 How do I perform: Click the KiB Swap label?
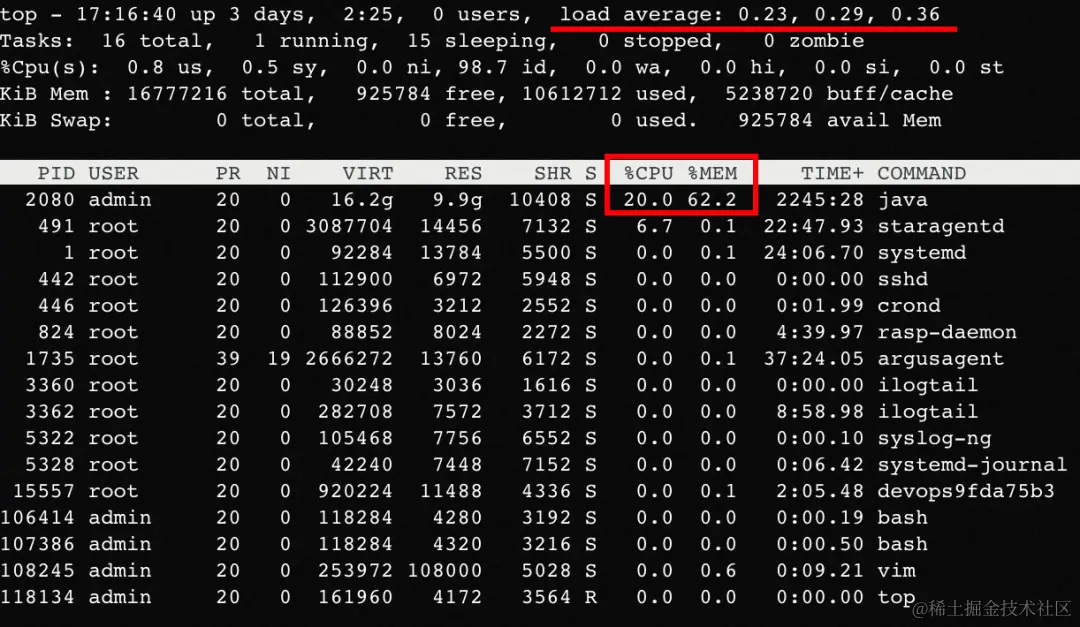point(56,121)
